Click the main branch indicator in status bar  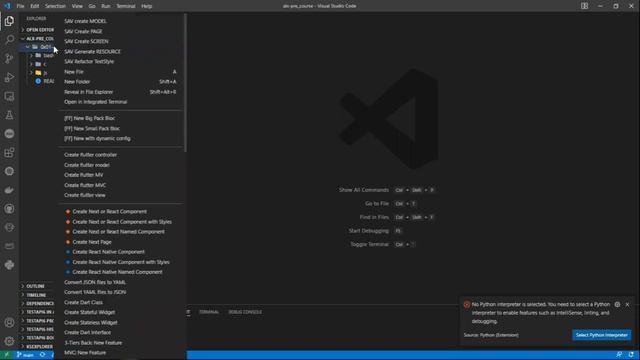coord(25,355)
